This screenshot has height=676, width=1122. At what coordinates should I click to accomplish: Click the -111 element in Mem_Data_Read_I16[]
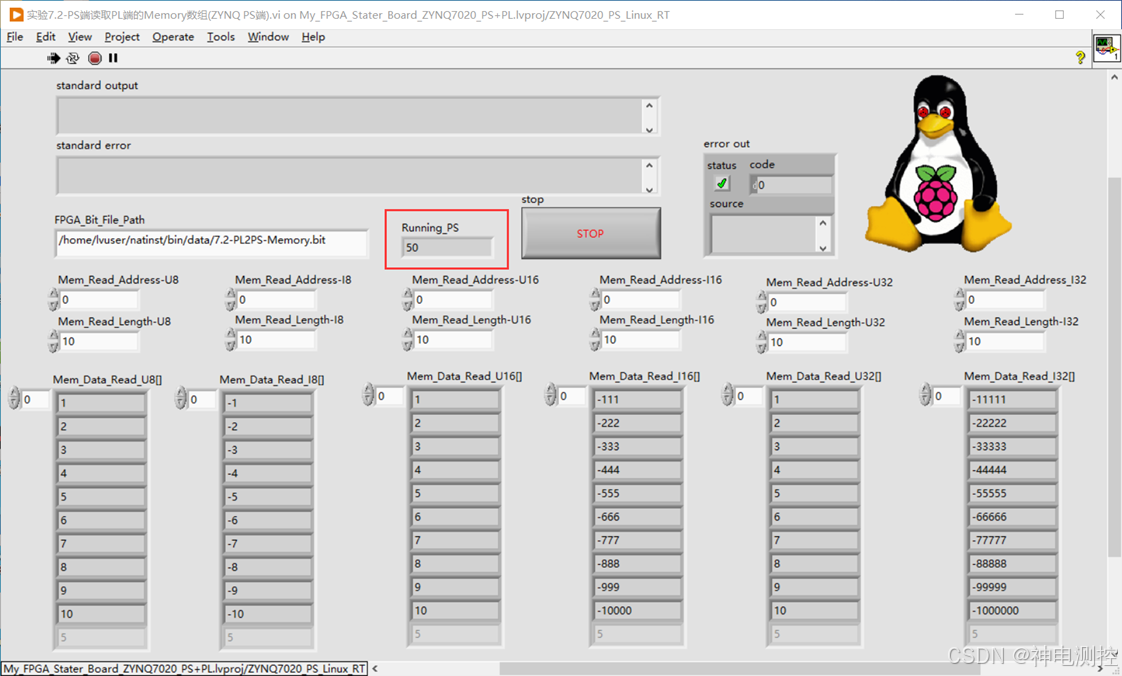click(x=636, y=399)
